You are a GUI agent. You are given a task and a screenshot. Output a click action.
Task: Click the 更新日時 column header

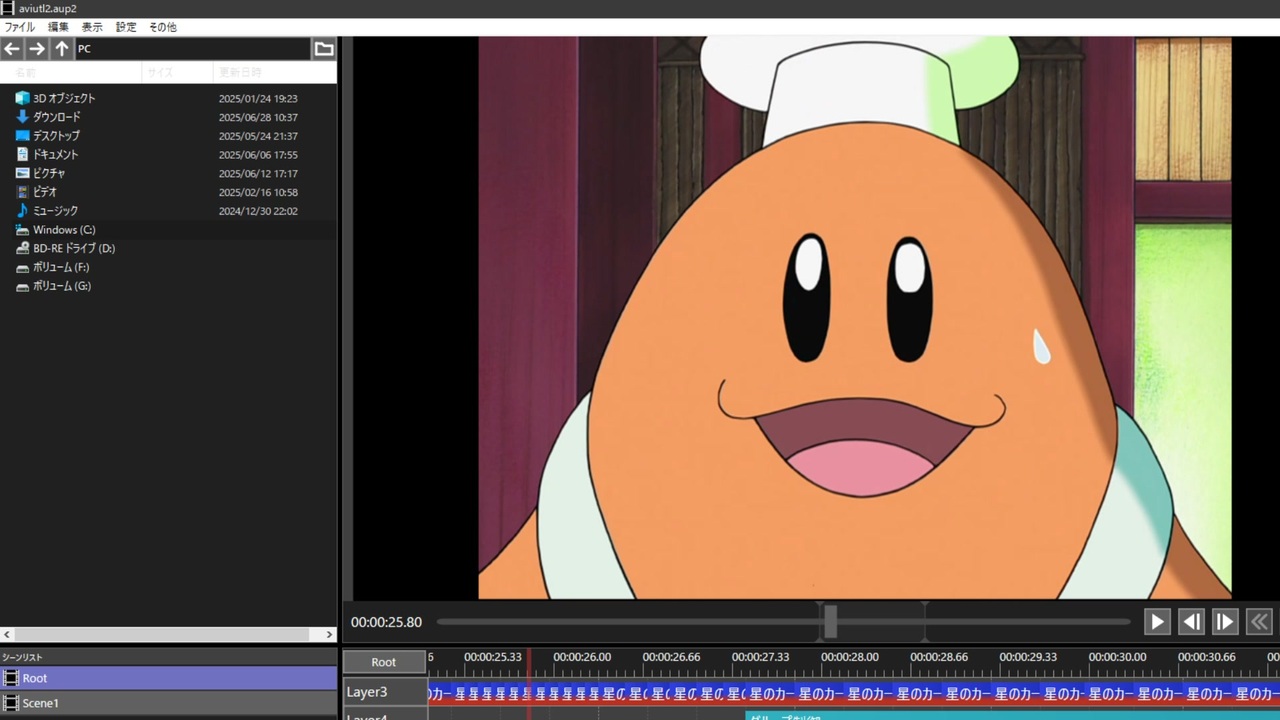[240, 73]
